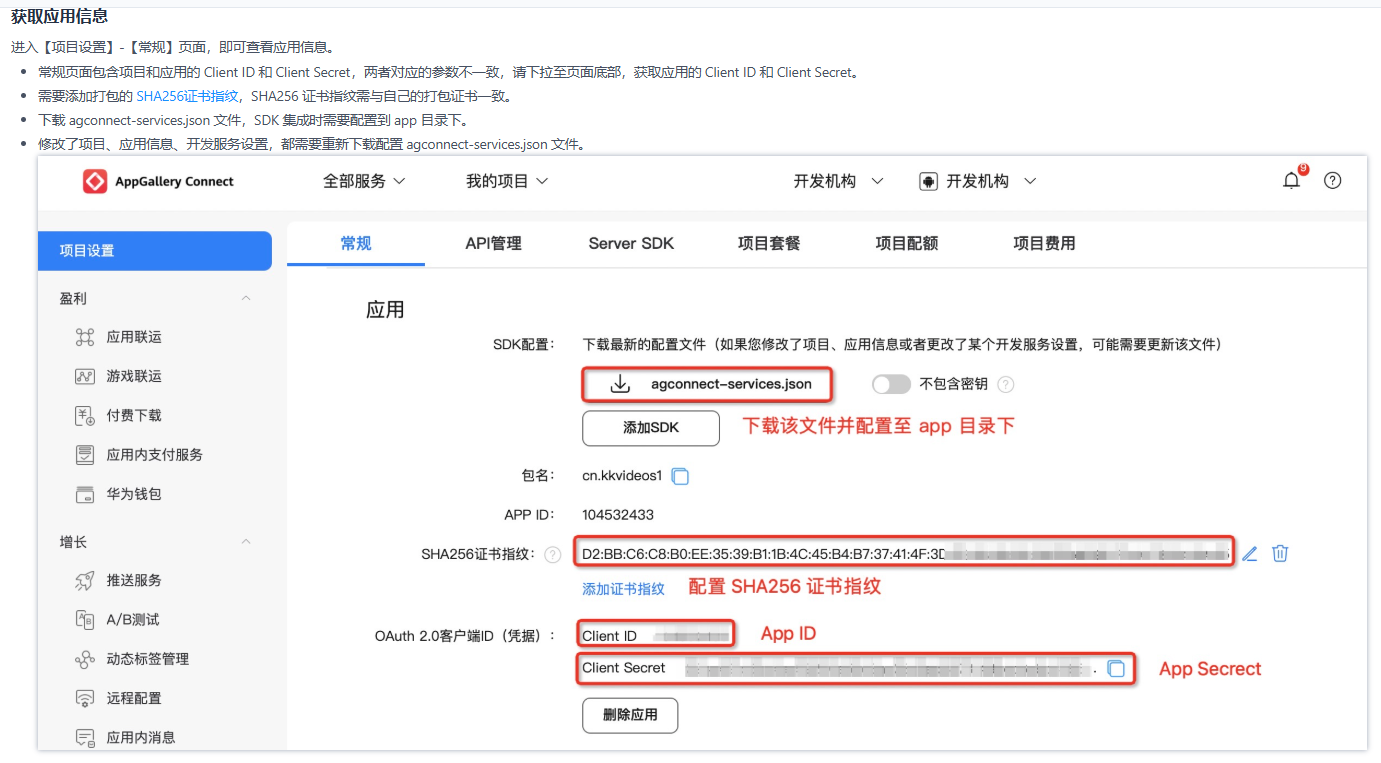The height and width of the screenshot is (763, 1381).
Task: Click the 付费下载 sidebar icon
Action: pos(85,415)
